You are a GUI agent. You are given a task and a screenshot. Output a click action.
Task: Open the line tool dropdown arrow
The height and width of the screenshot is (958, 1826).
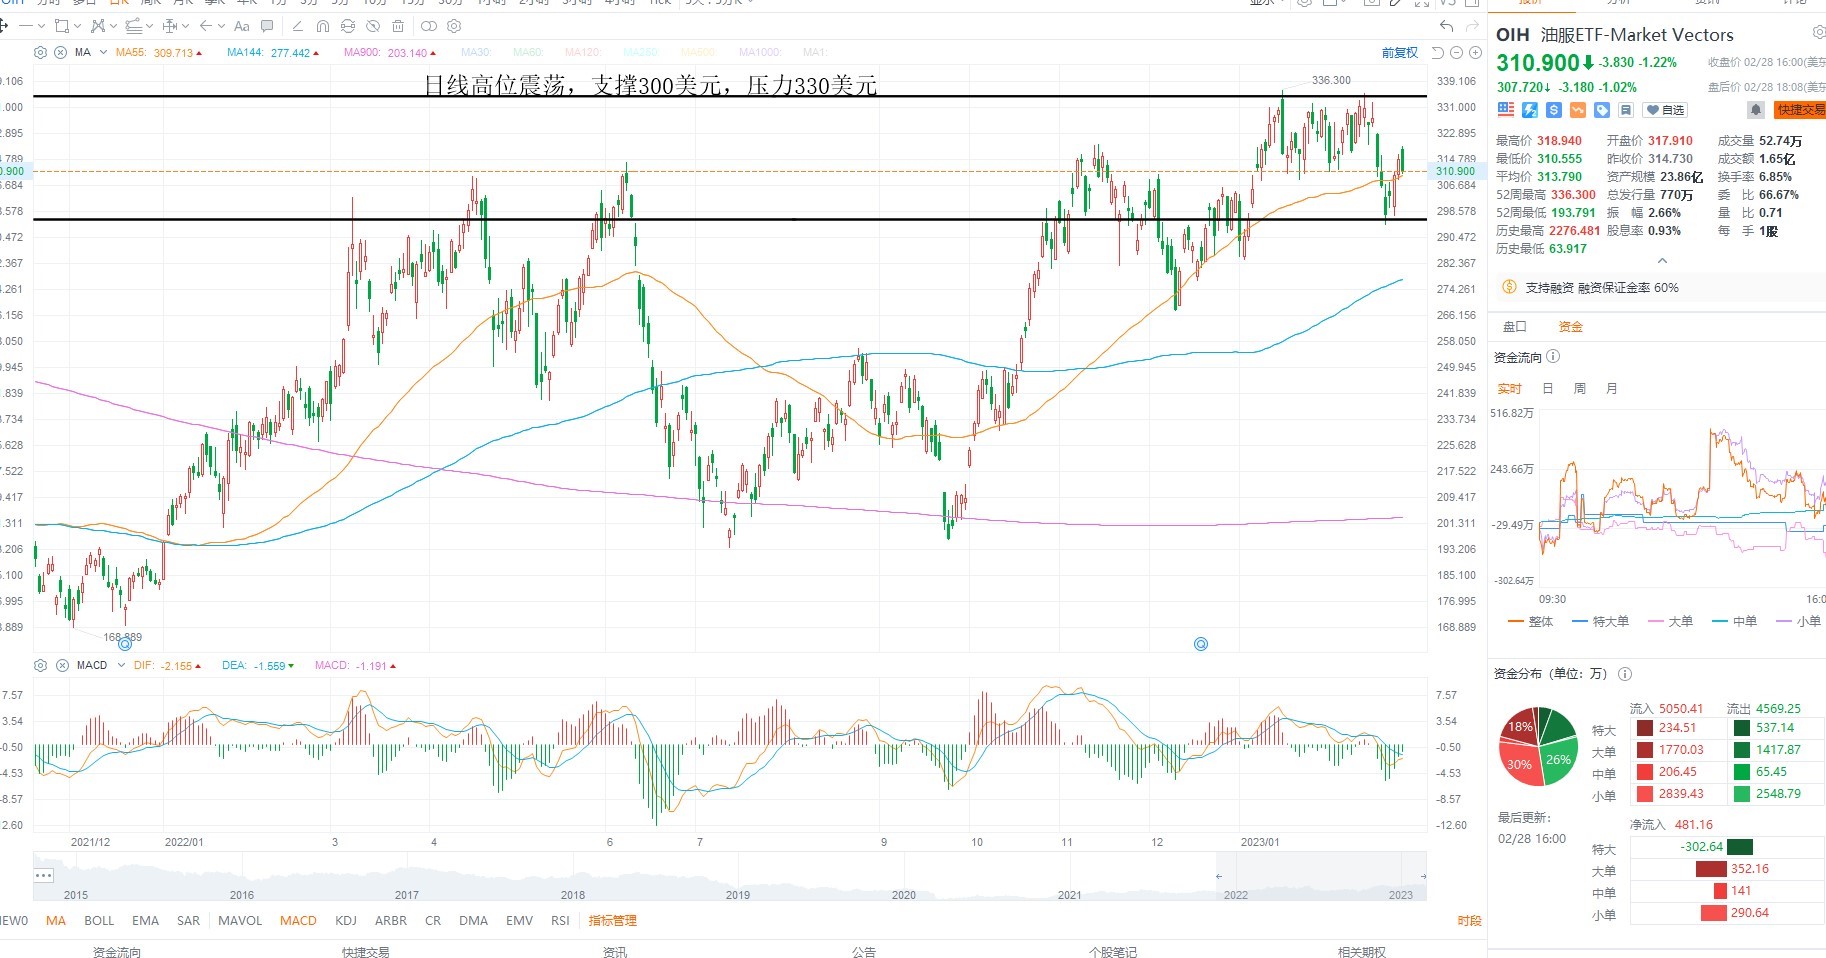(x=41, y=26)
